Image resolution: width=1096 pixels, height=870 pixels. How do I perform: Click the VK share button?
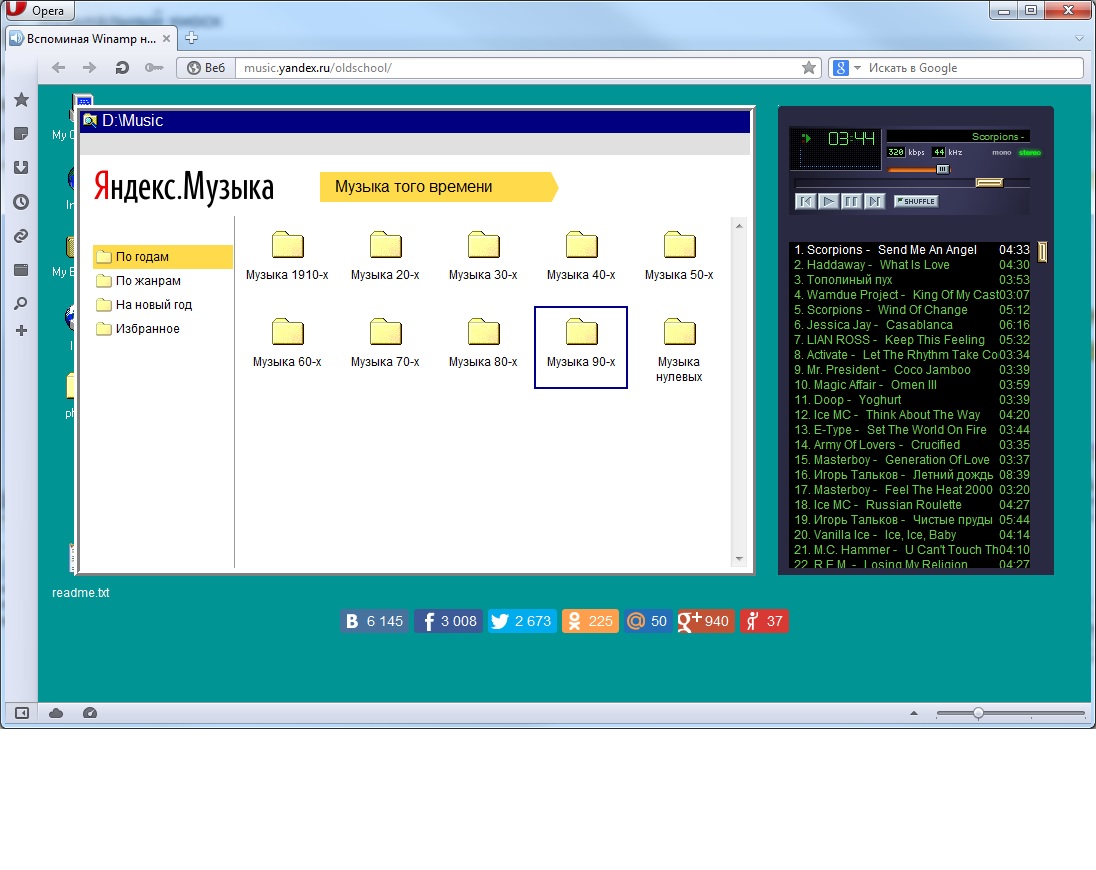click(374, 621)
